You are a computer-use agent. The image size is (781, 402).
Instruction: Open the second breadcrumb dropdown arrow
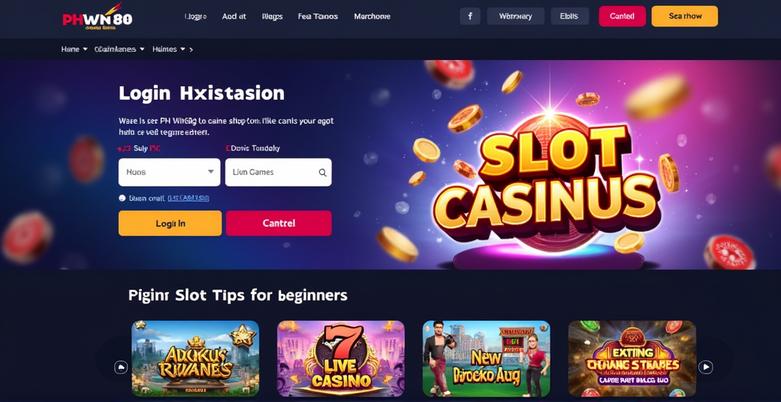point(142,49)
